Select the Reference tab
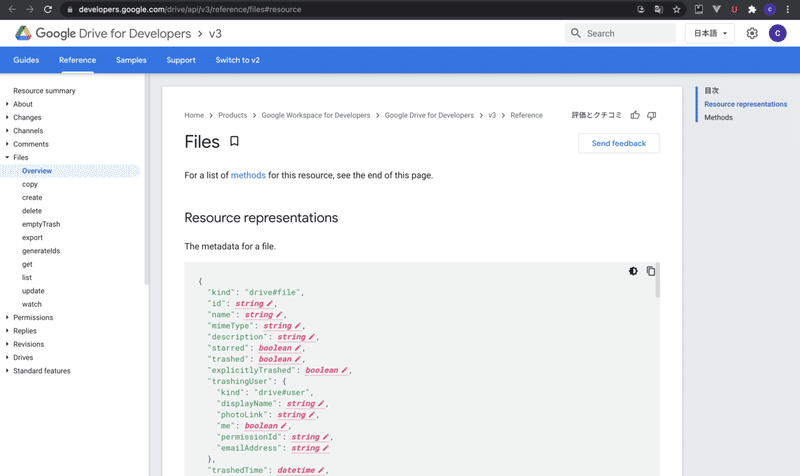This screenshot has height=476, width=800. (78, 60)
